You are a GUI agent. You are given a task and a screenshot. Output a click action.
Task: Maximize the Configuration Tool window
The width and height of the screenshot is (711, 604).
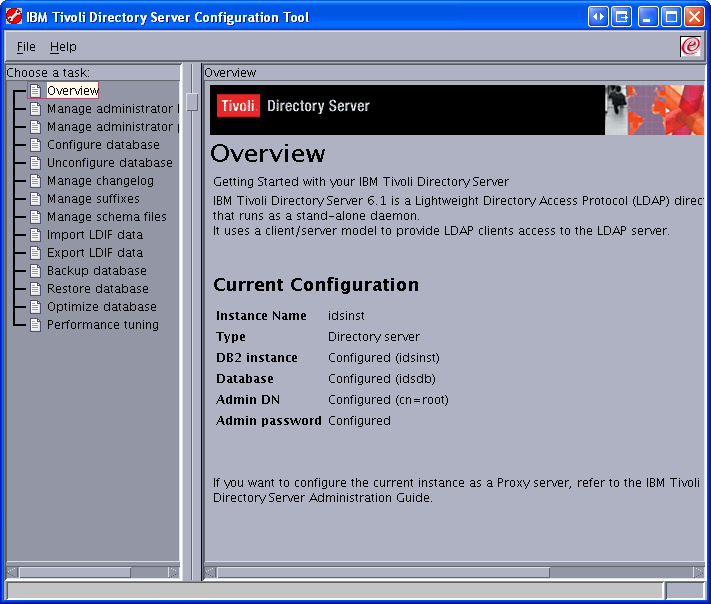(671, 17)
